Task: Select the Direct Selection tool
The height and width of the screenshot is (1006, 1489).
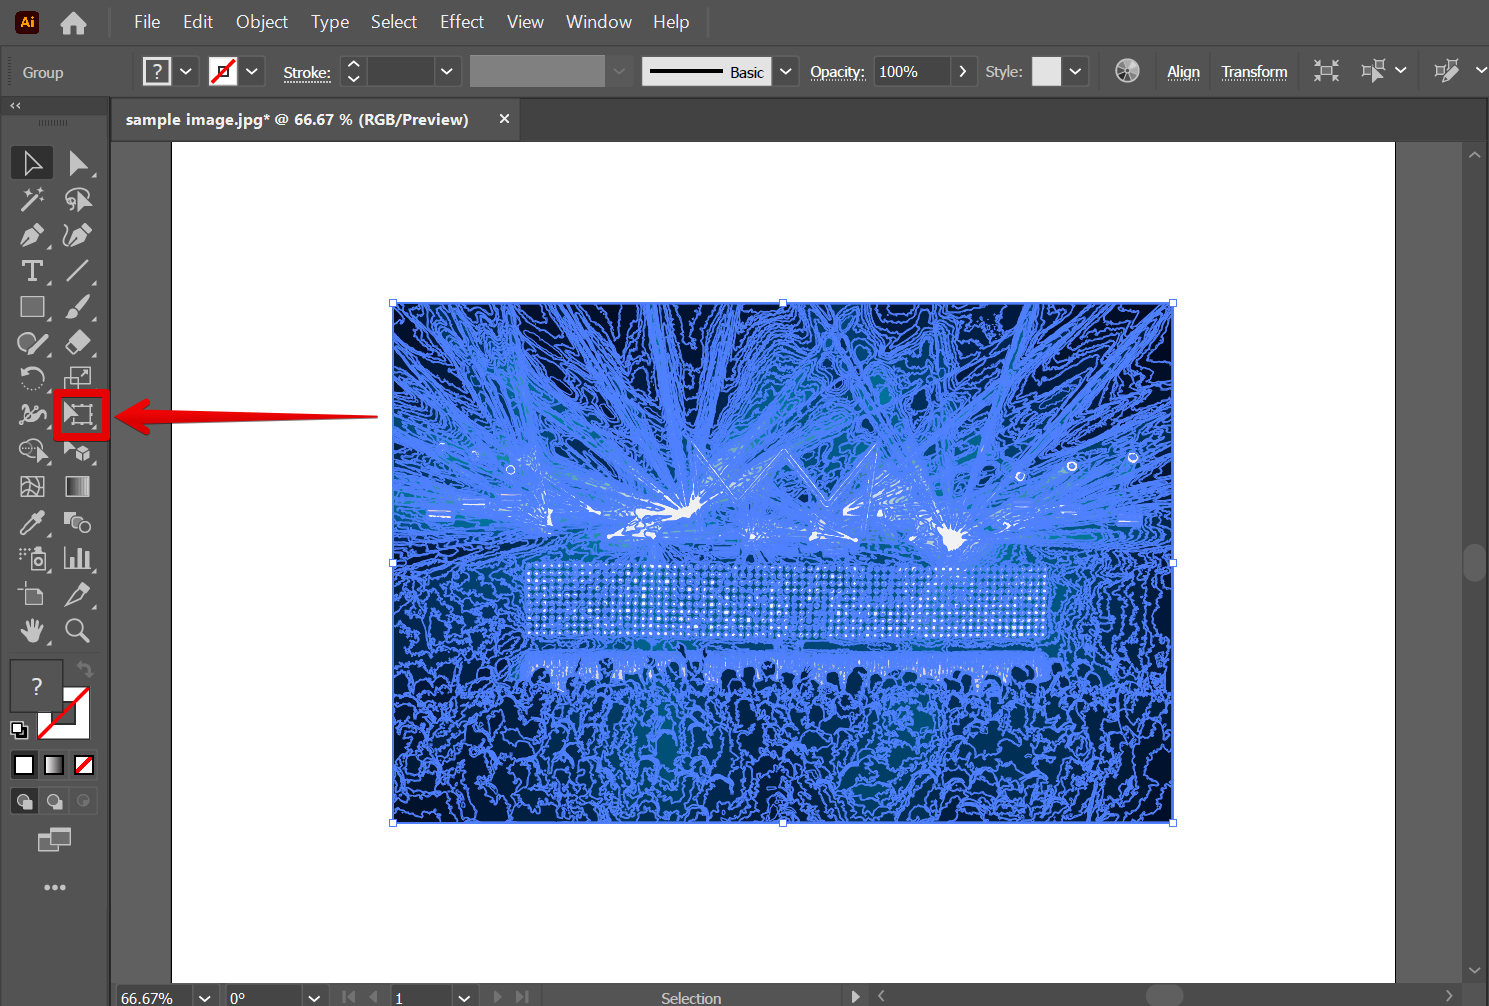Action: pyautogui.click(x=78, y=163)
